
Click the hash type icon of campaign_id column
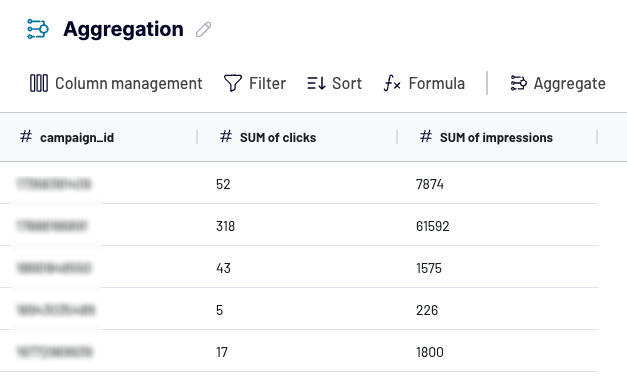click(26, 136)
